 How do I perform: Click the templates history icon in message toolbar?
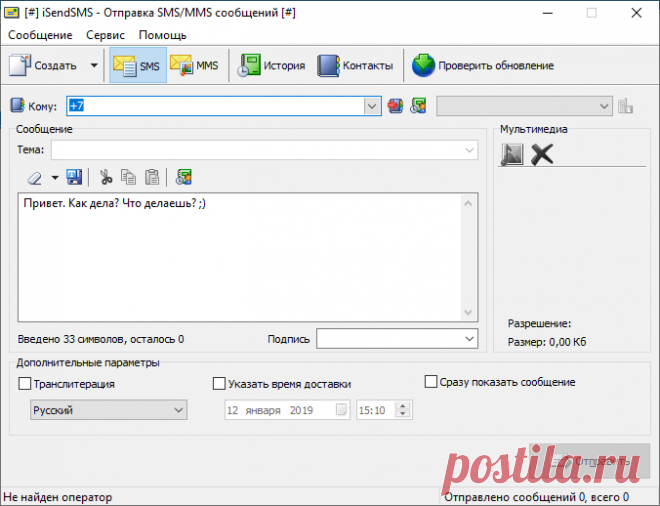coord(184,177)
